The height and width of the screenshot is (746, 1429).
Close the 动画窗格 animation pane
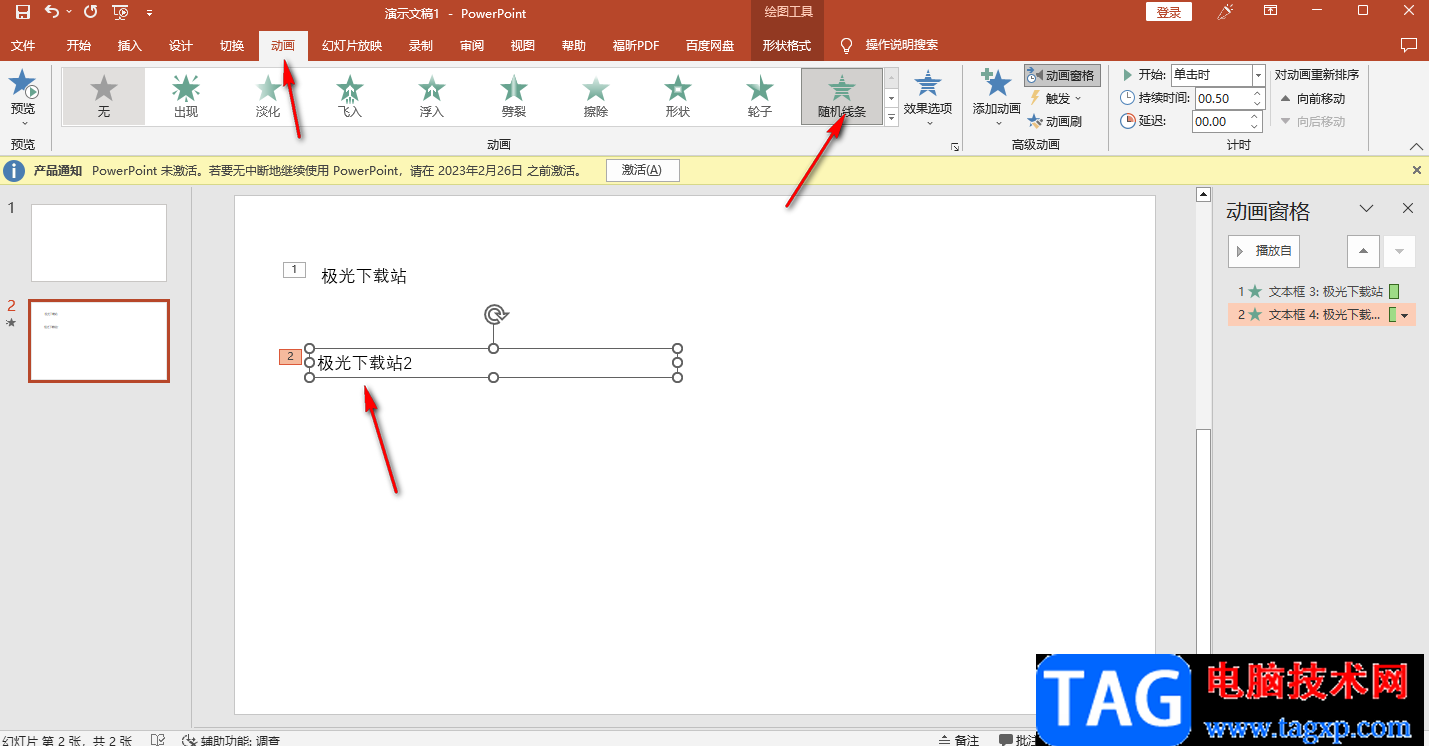pyautogui.click(x=1408, y=208)
